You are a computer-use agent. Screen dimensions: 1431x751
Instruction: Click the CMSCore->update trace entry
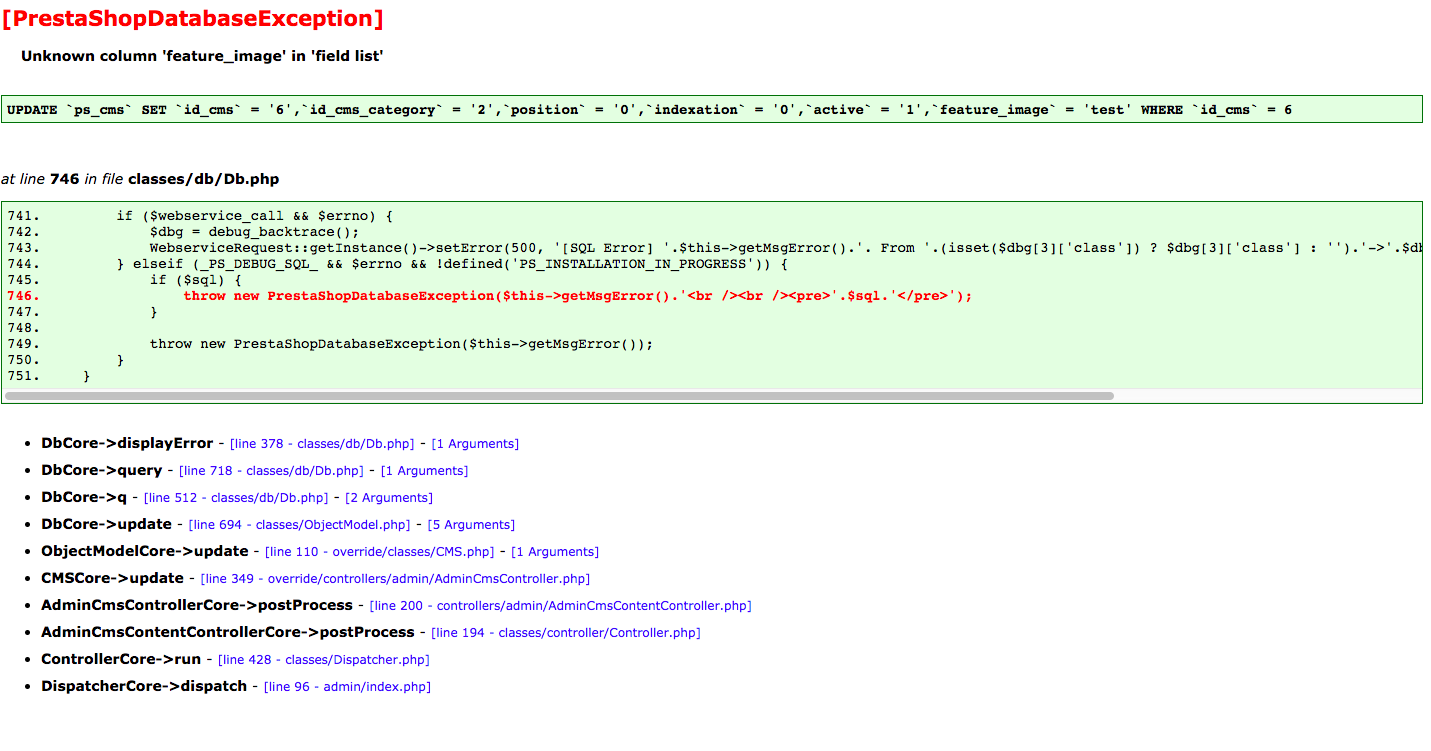pos(112,578)
